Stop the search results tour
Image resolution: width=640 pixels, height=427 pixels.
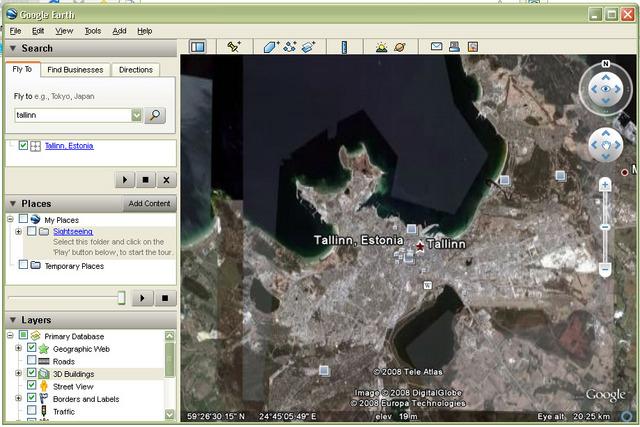[x=146, y=180]
